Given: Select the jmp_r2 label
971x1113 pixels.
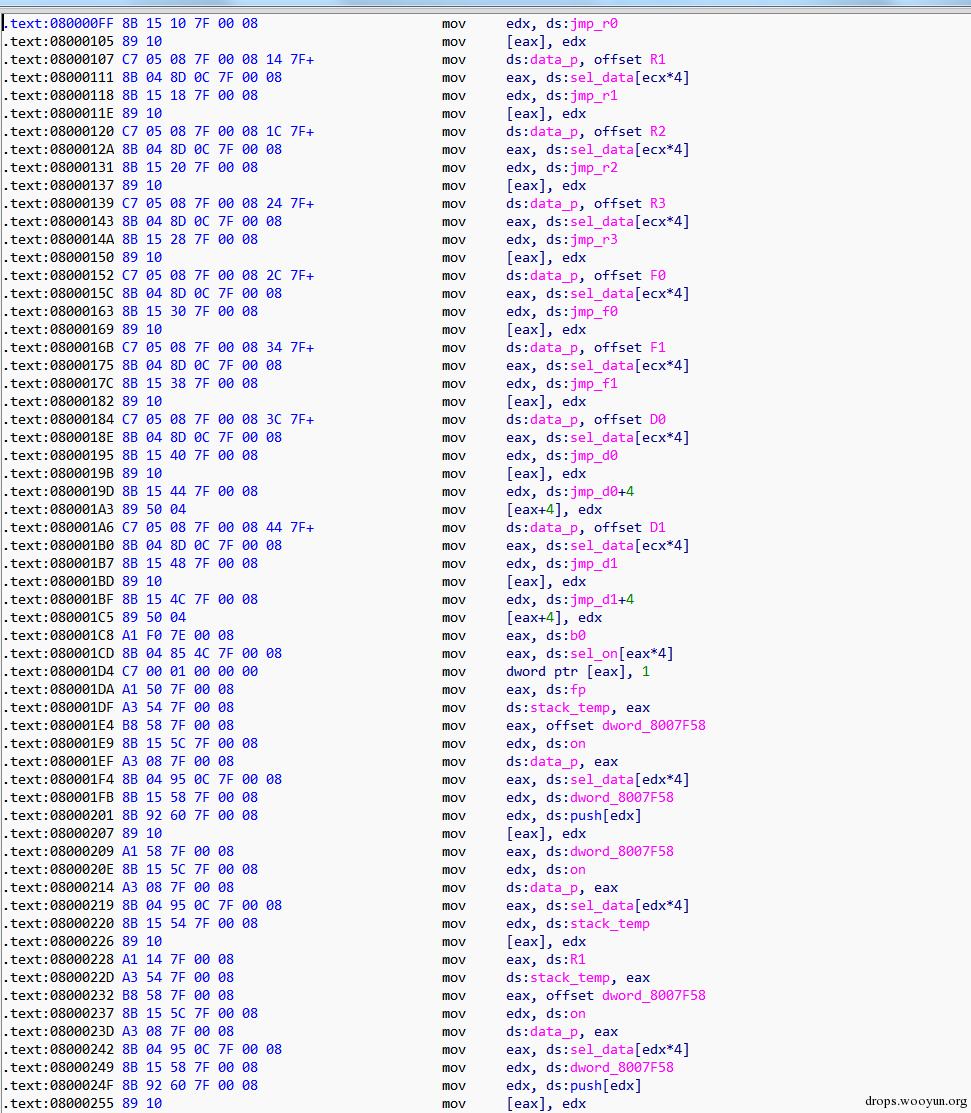Looking at the screenshot, I should (594, 168).
